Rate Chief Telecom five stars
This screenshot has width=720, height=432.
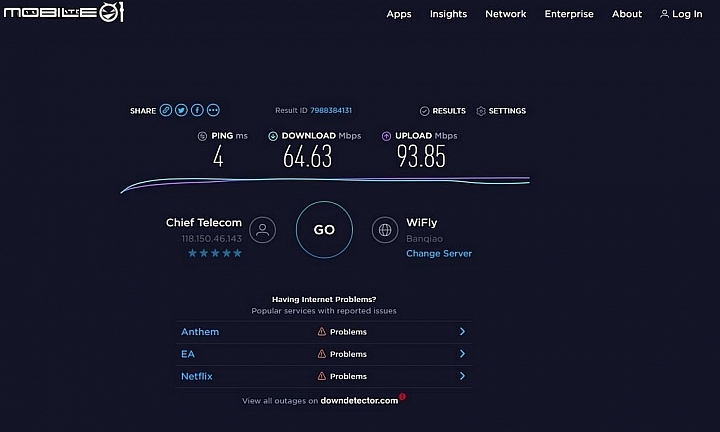(237, 253)
